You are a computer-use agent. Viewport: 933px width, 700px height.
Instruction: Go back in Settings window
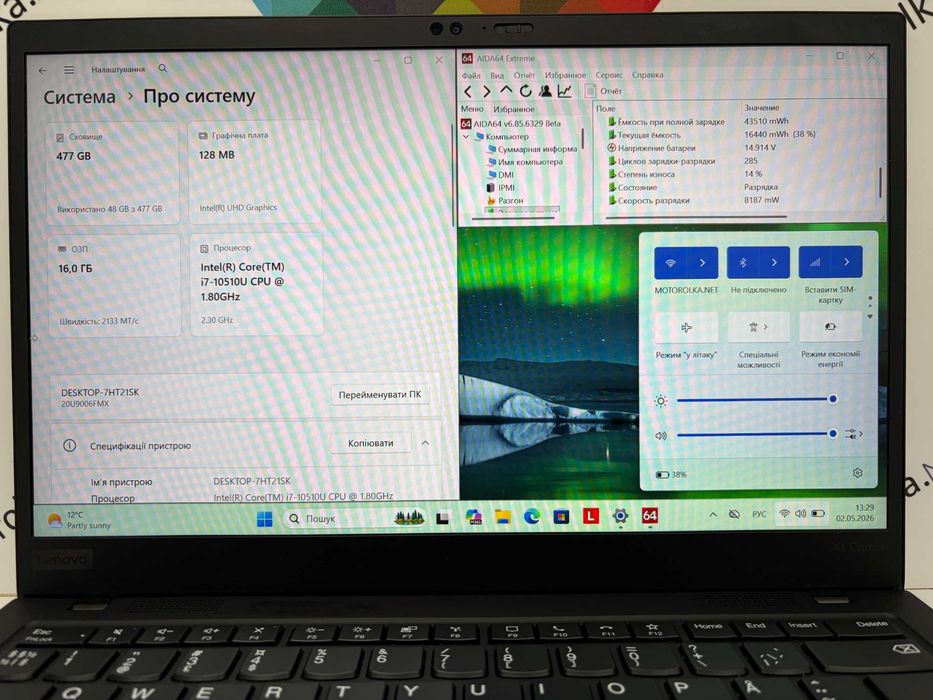coord(43,70)
